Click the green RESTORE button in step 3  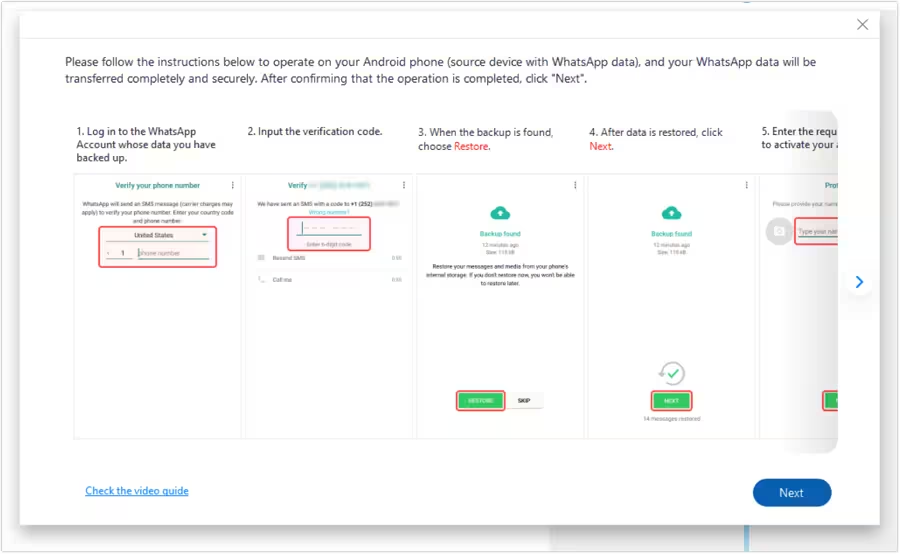click(481, 400)
